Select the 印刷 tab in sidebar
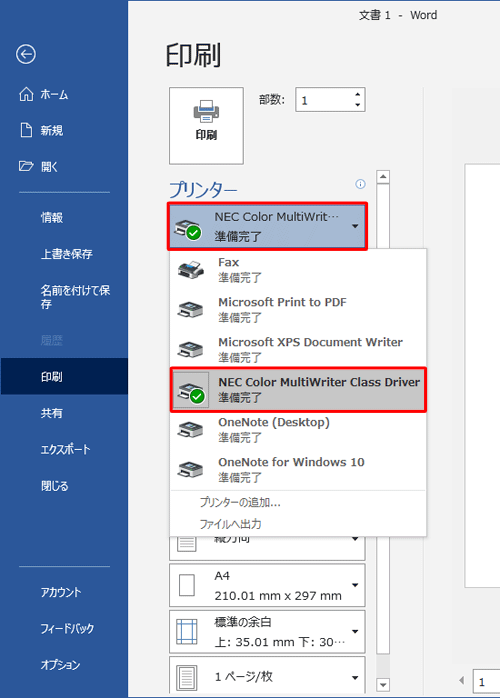The height and width of the screenshot is (698, 500). coord(64,377)
